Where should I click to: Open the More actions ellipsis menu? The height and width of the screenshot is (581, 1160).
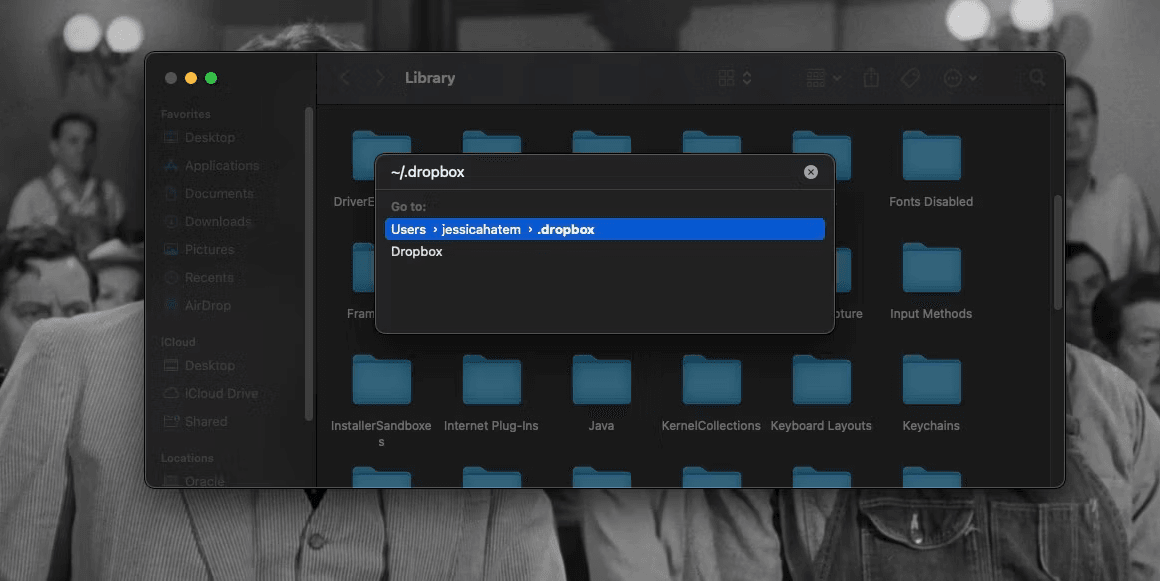(x=960, y=78)
